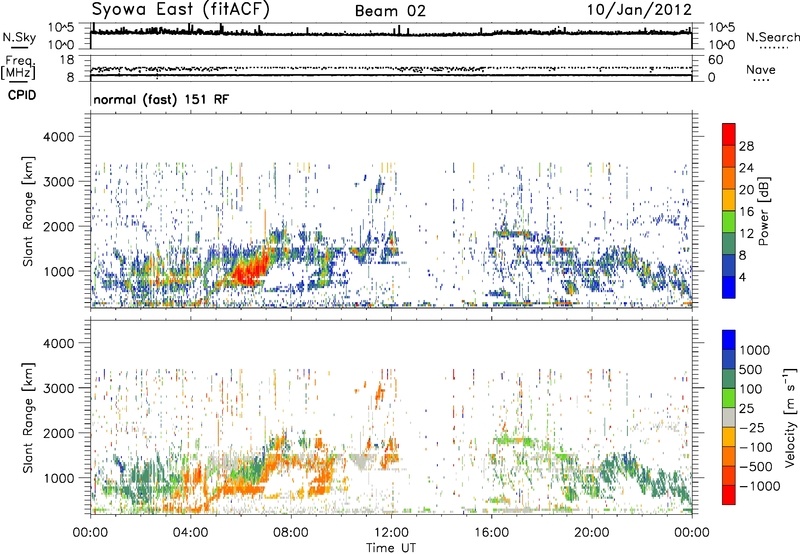Click the '04:00' time tick label
Viewport: 800px width, 554px height.
[191, 533]
